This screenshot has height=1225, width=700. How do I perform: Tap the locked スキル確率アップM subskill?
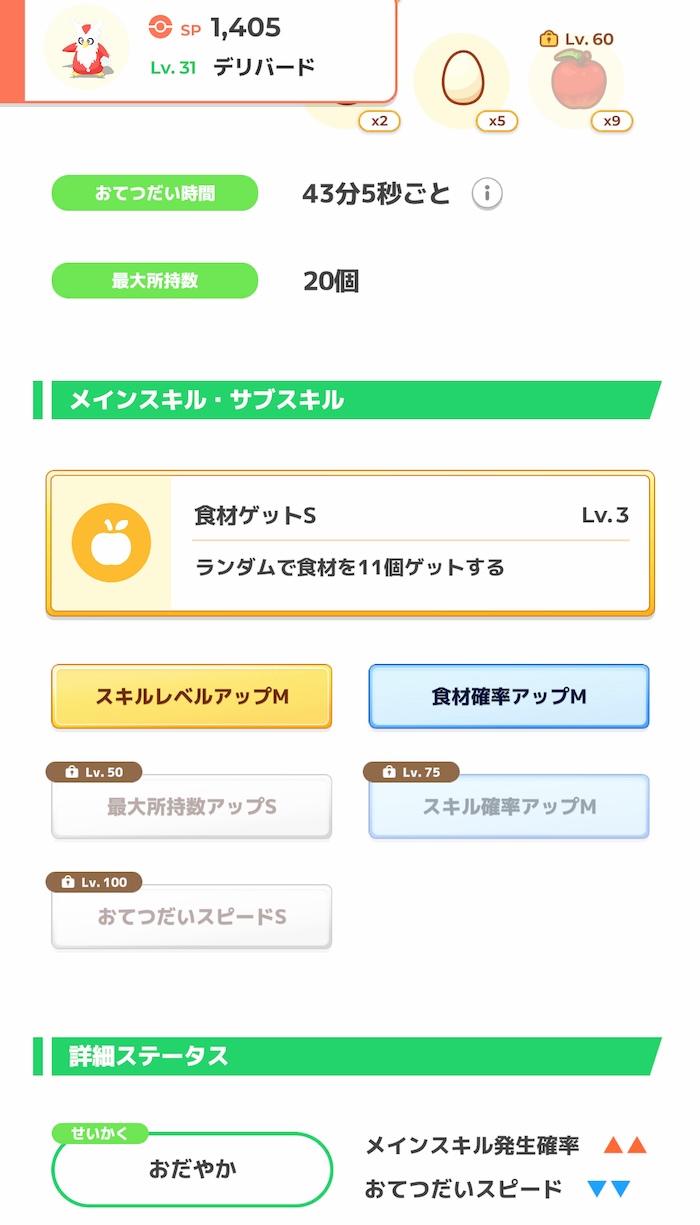[508, 806]
